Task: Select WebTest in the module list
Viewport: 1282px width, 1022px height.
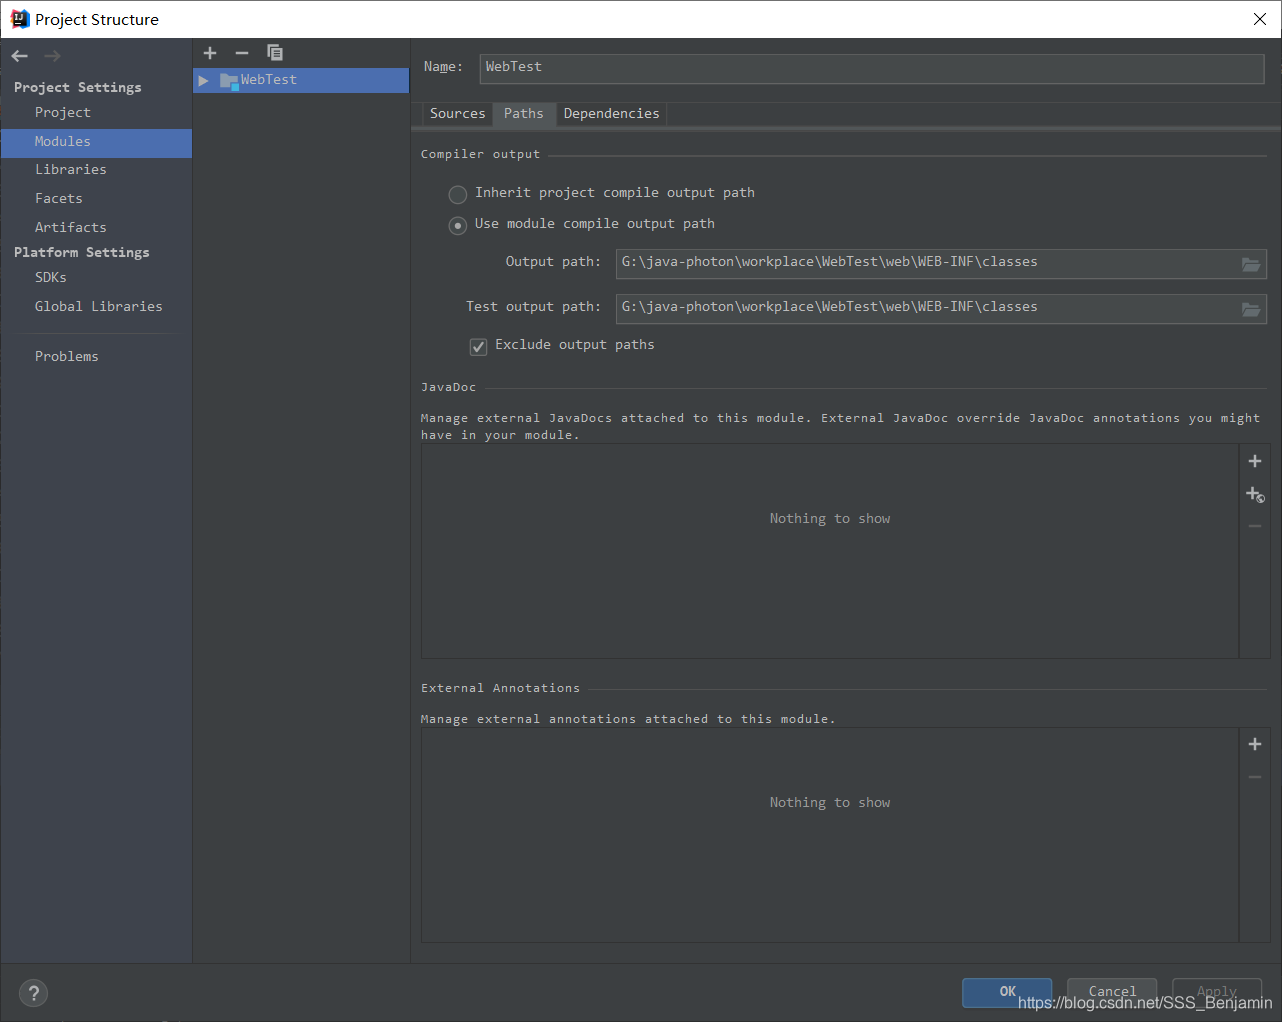Action: (301, 81)
